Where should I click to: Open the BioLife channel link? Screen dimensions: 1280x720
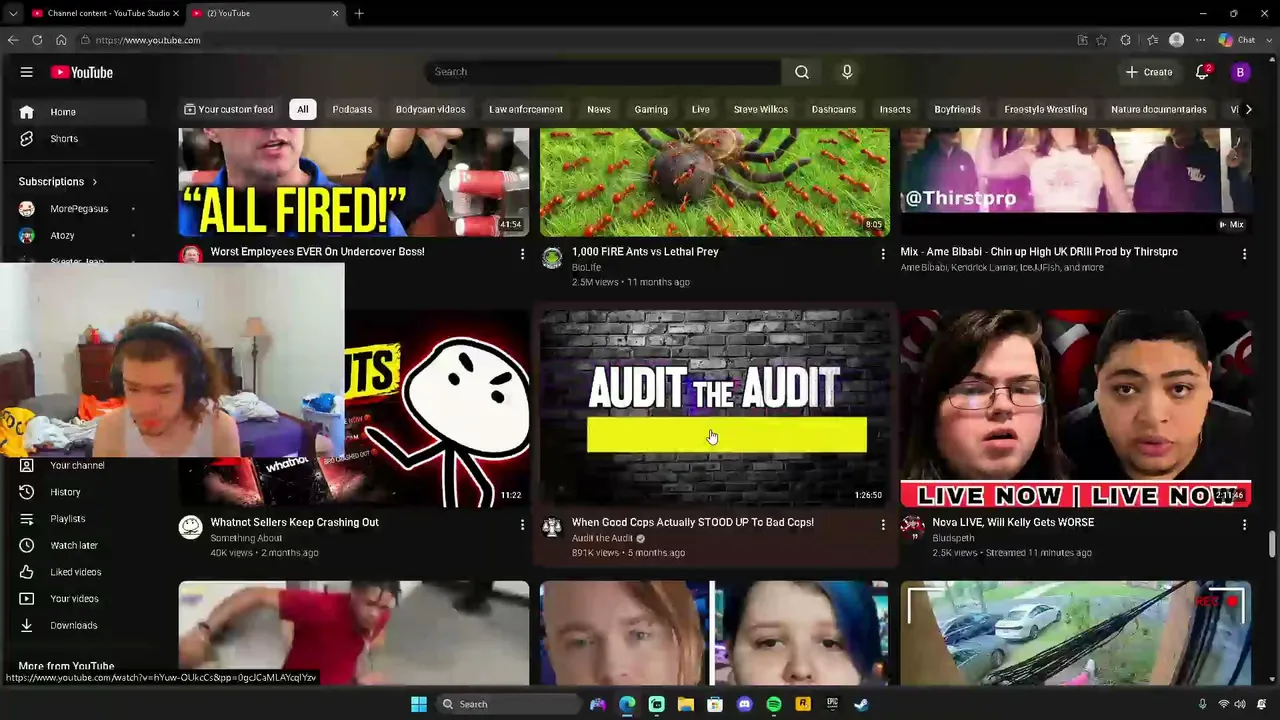(x=586, y=268)
